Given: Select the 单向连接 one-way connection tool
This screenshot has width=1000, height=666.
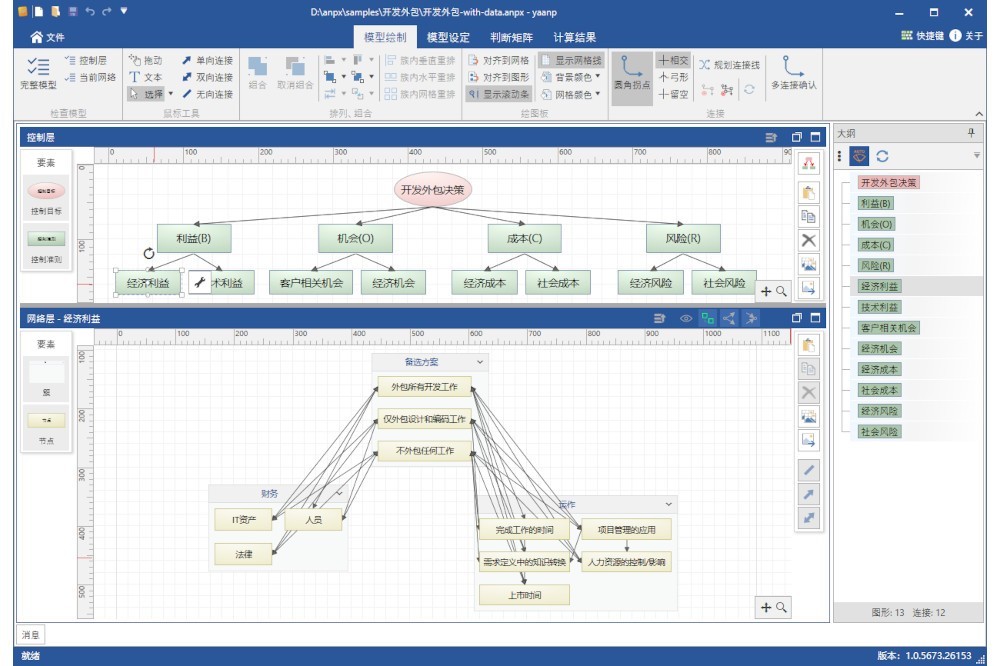Looking at the screenshot, I should click(207, 60).
